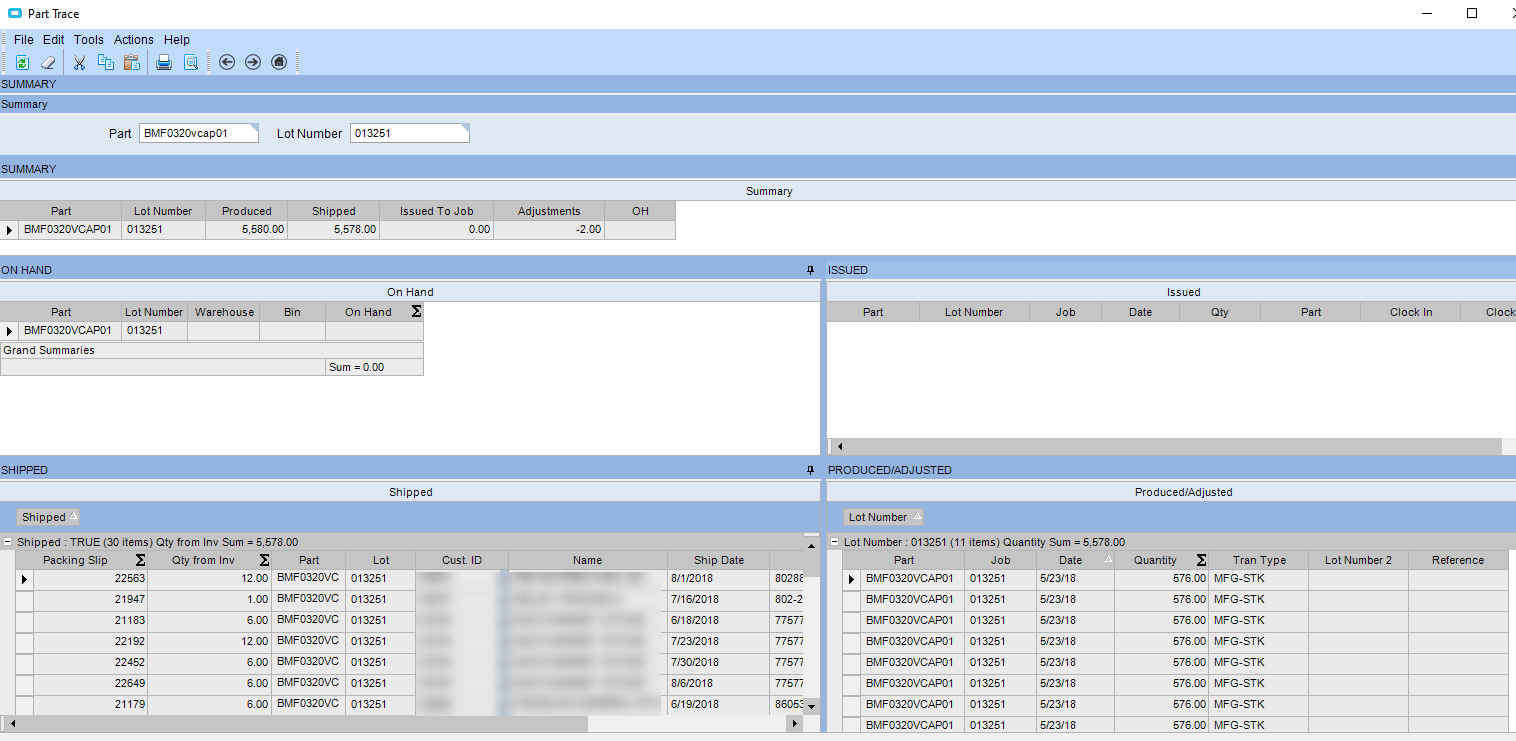1516x741 pixels.
Task: Pin the On Hand panel
Action: (810, 270)
